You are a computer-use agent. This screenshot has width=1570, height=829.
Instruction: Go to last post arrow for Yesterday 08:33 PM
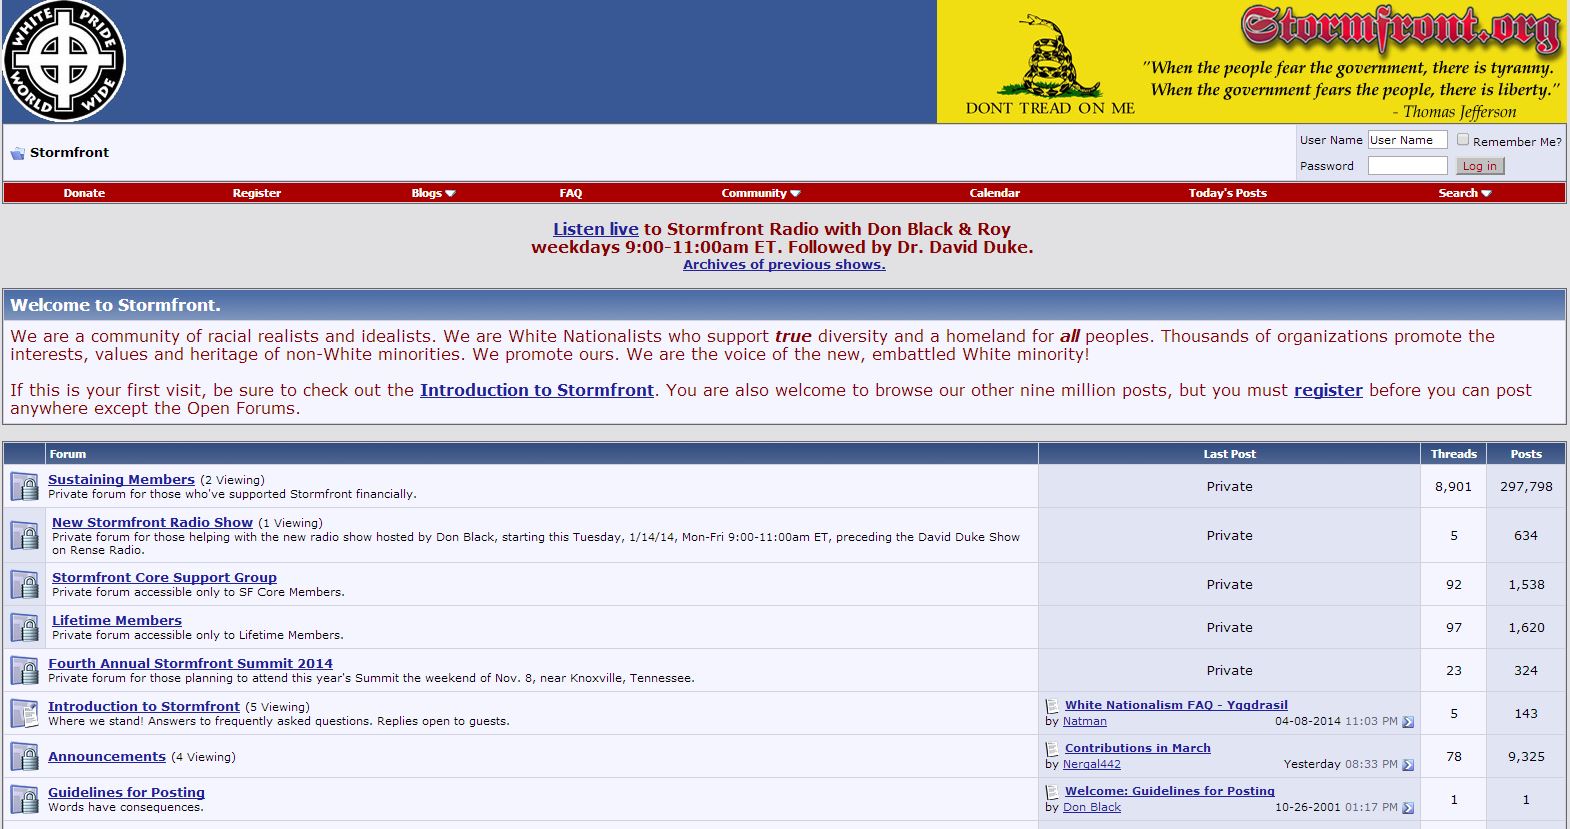pyautogui.click(x=1408, y=765)
